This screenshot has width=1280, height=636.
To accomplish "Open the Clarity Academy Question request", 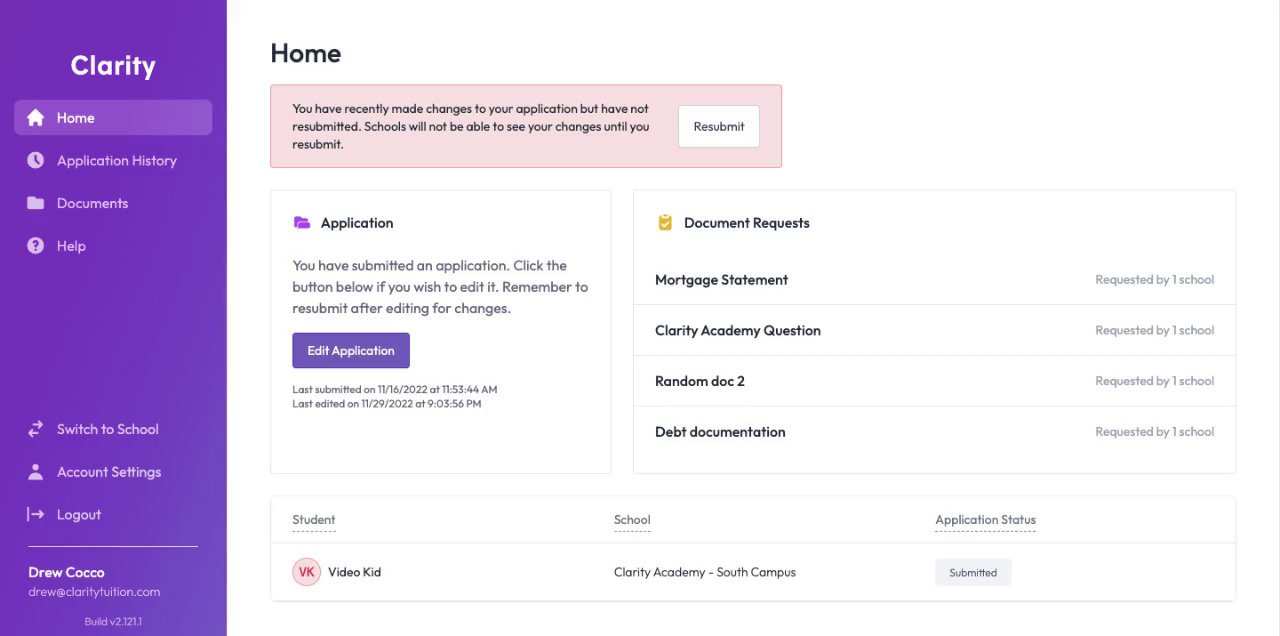I will (737, 330).
